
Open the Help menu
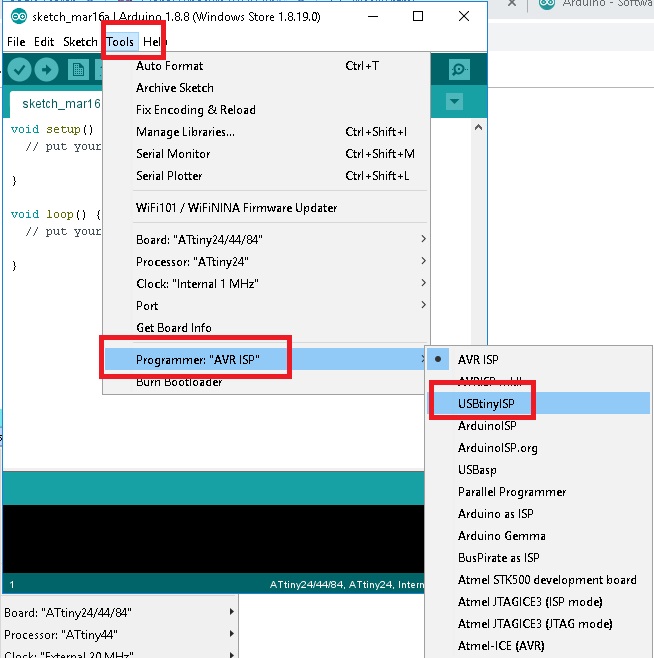[x=154, y=42]
